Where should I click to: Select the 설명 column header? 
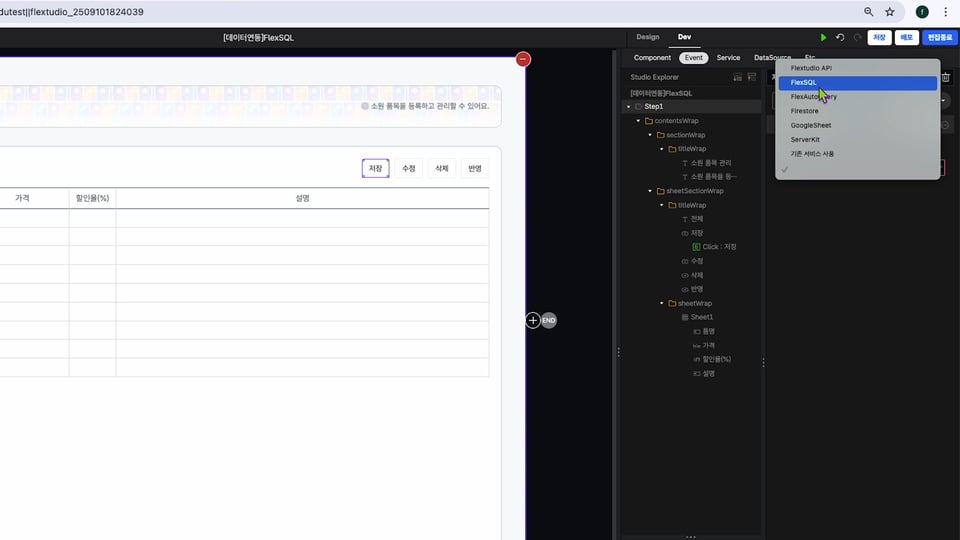pyautogui.click(x=302, y=198)
